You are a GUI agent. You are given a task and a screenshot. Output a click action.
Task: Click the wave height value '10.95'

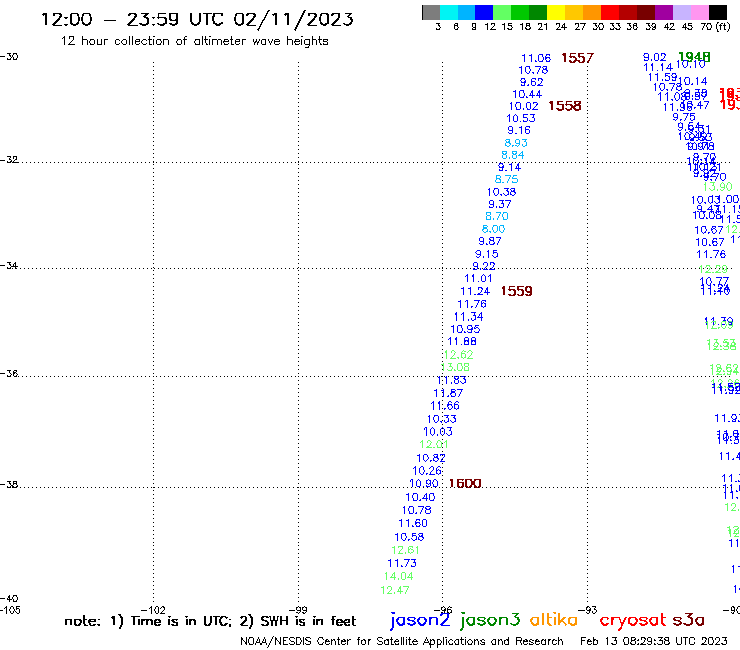(x=465, y=329)
